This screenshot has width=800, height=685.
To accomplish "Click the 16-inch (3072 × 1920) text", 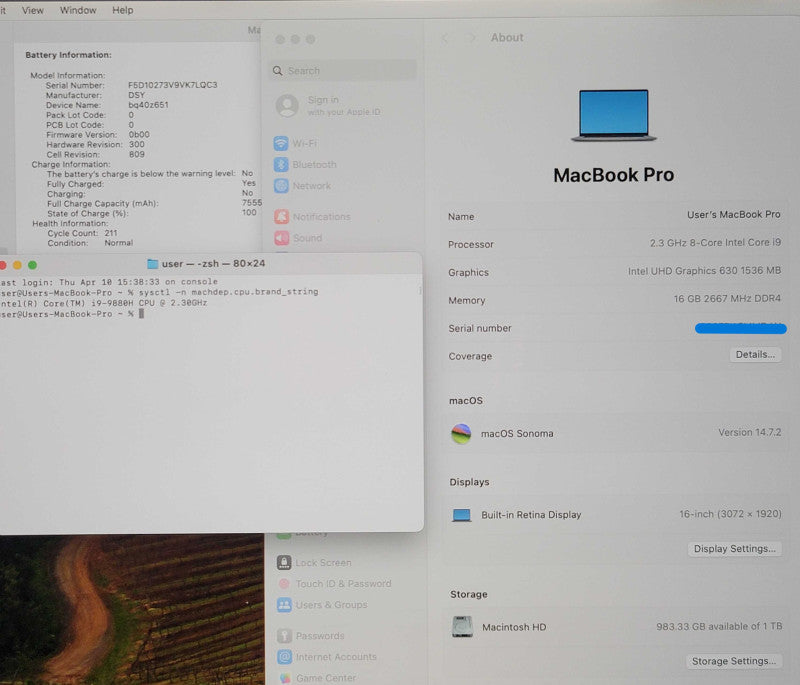I will coord(730,514).
